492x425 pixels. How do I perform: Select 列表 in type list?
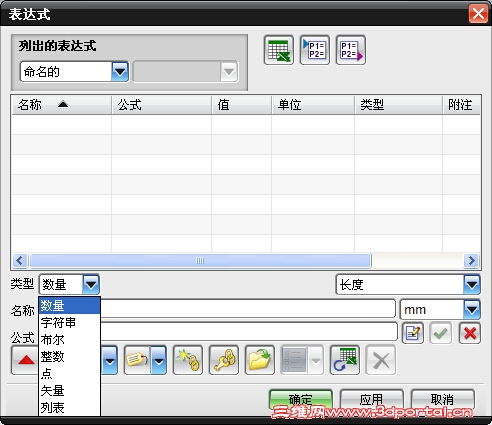pyautogui.click(x=69, y=407)
